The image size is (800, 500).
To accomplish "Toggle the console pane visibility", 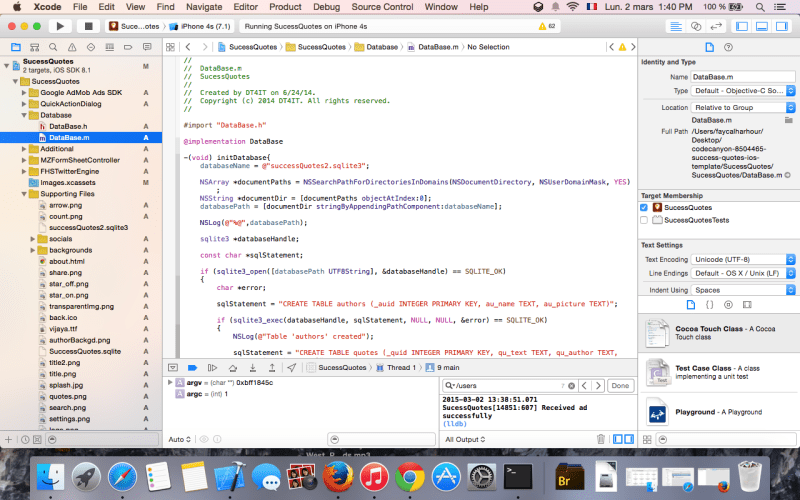I will tap(629, 439).
